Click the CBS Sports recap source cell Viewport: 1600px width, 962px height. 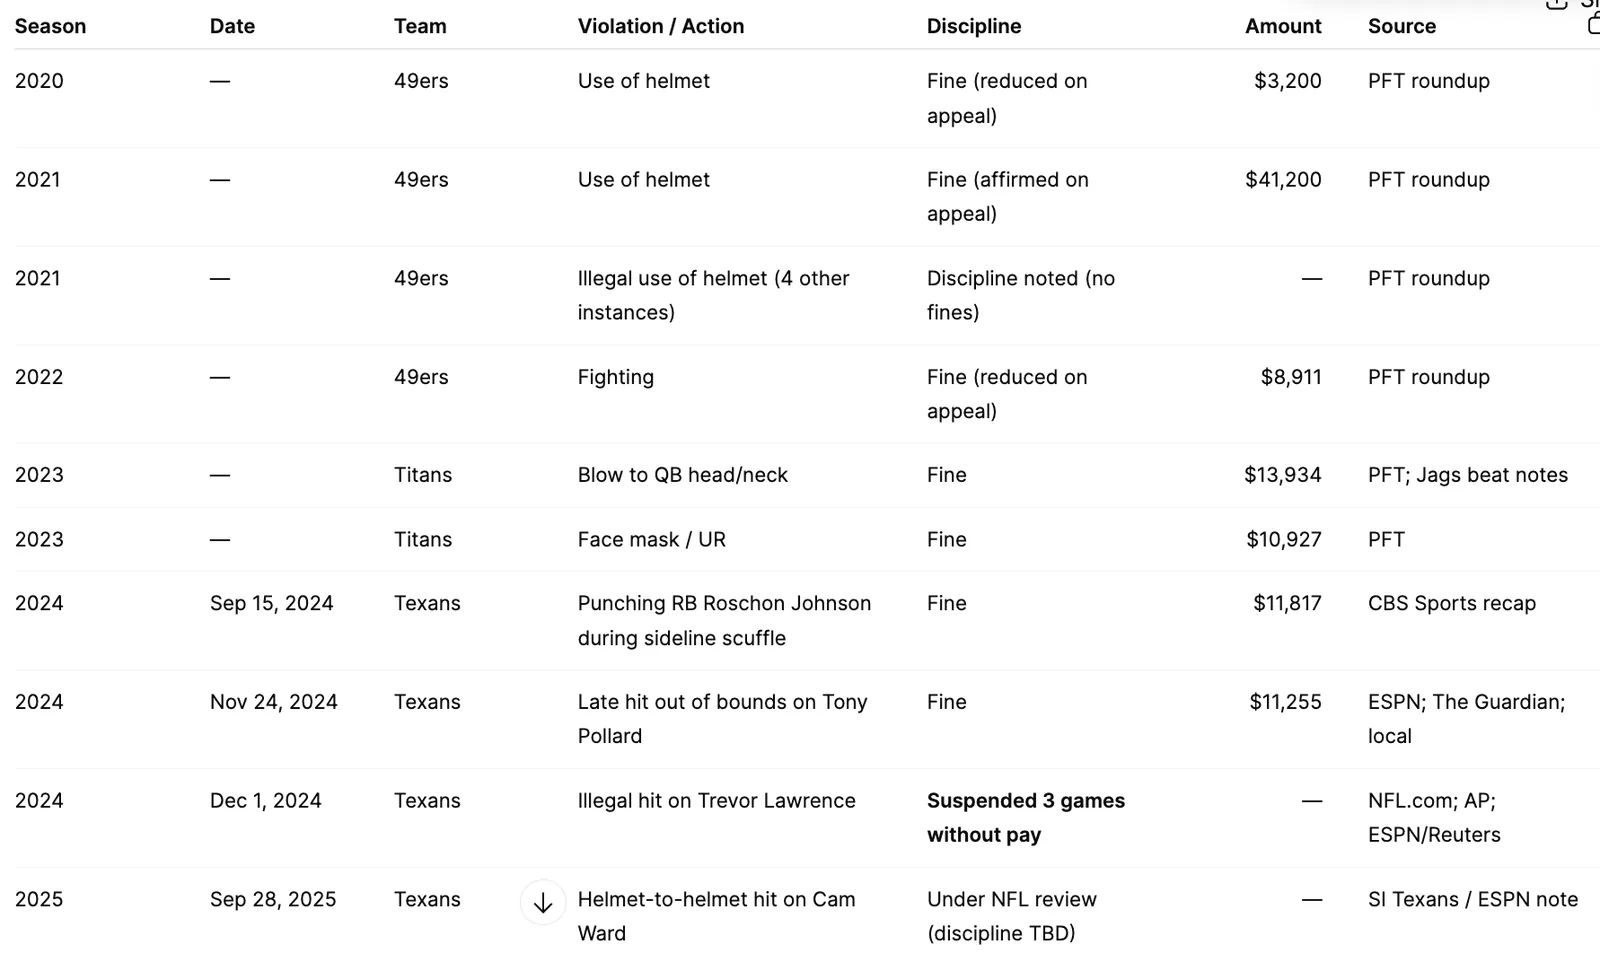tap(1452, 604)
